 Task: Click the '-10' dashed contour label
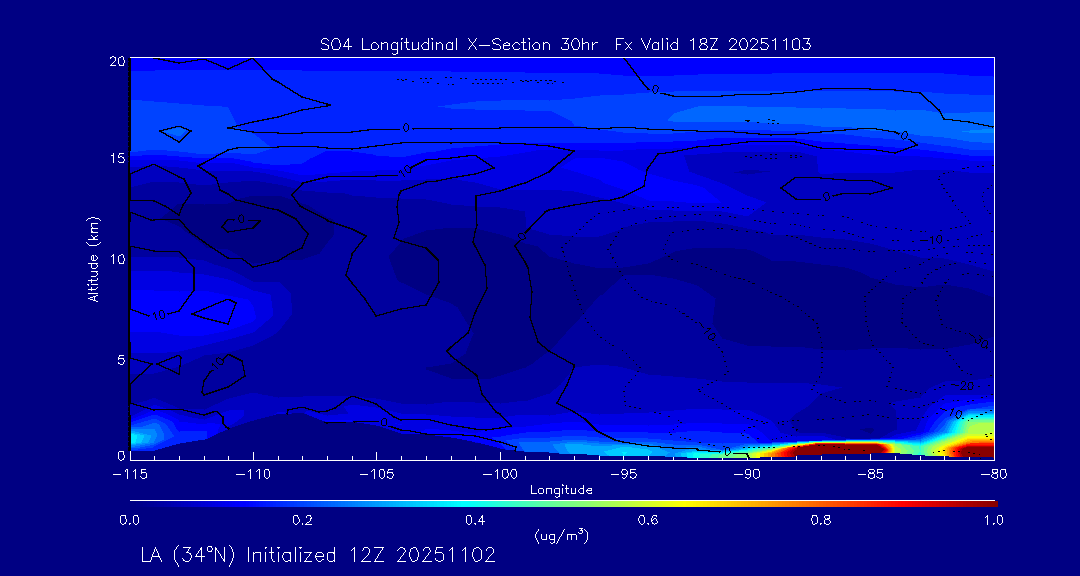[933, 240]
